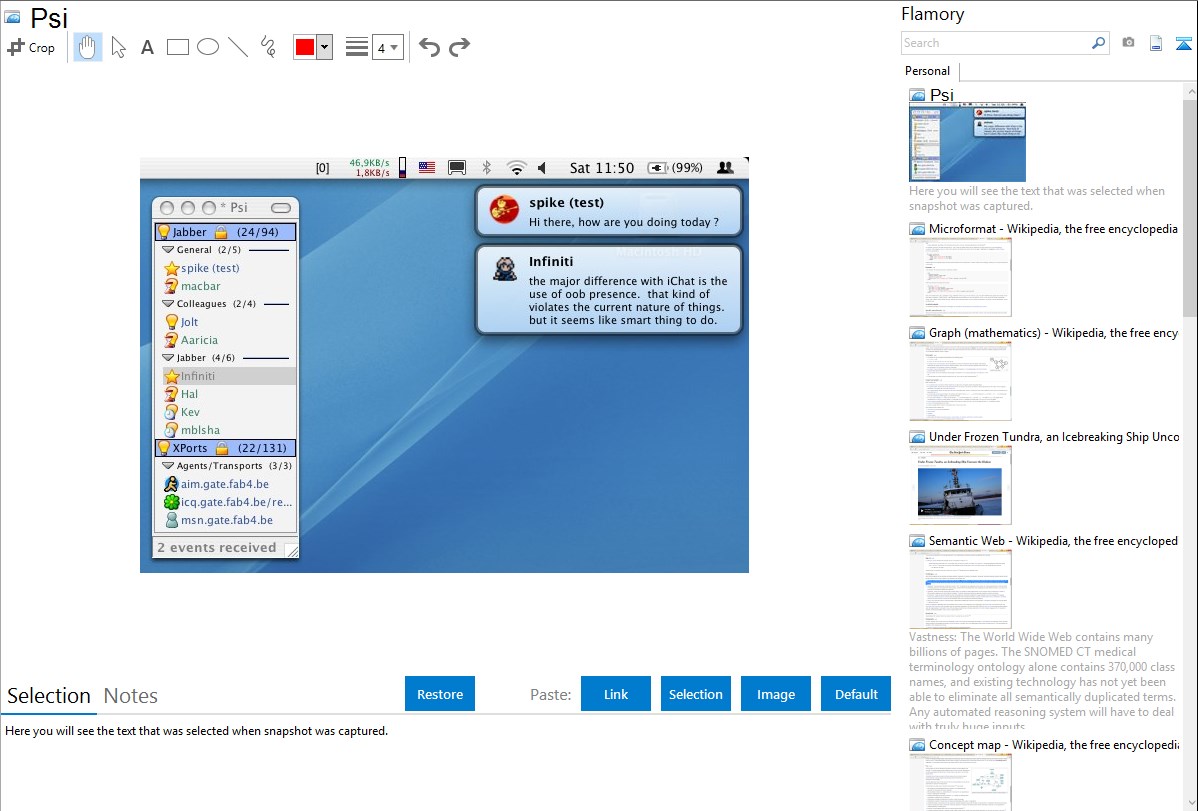Click the blue collapse panel icon
This screenshot has height=811, width=1198.
coord(1183,43)
